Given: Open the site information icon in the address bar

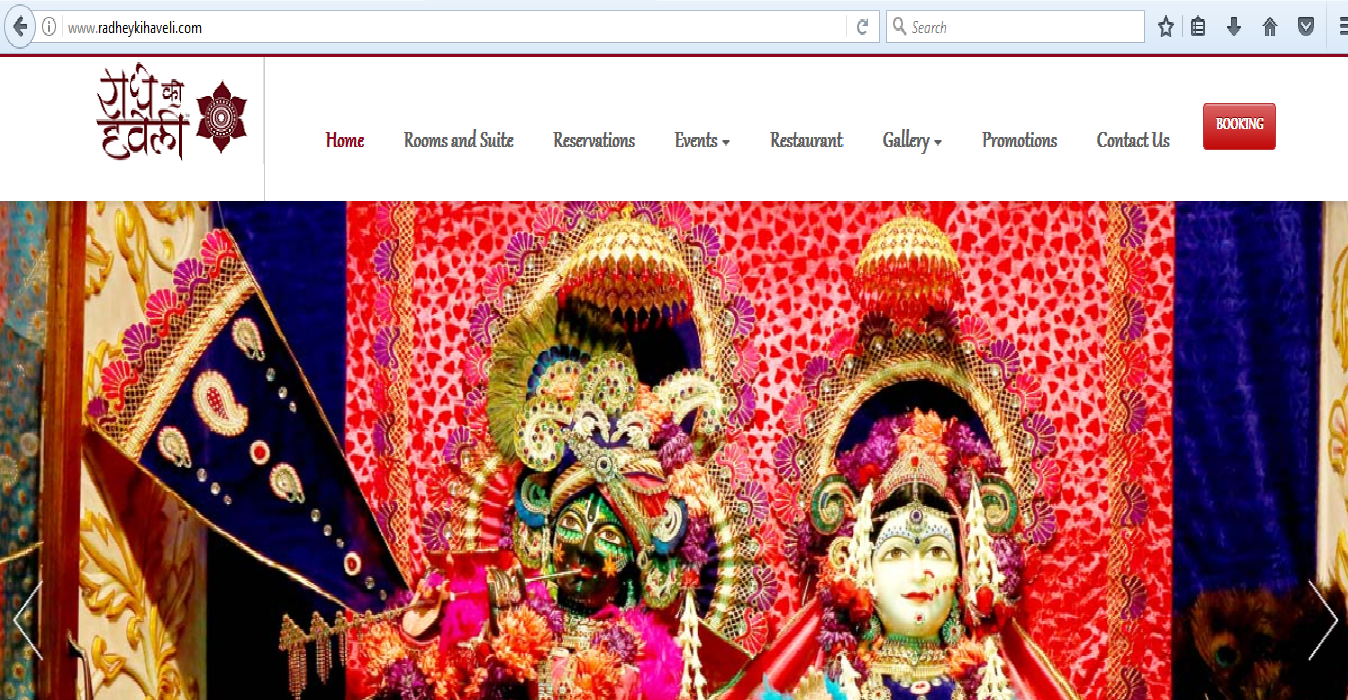Looking at the screenshot, I should (x=48, y=27).
